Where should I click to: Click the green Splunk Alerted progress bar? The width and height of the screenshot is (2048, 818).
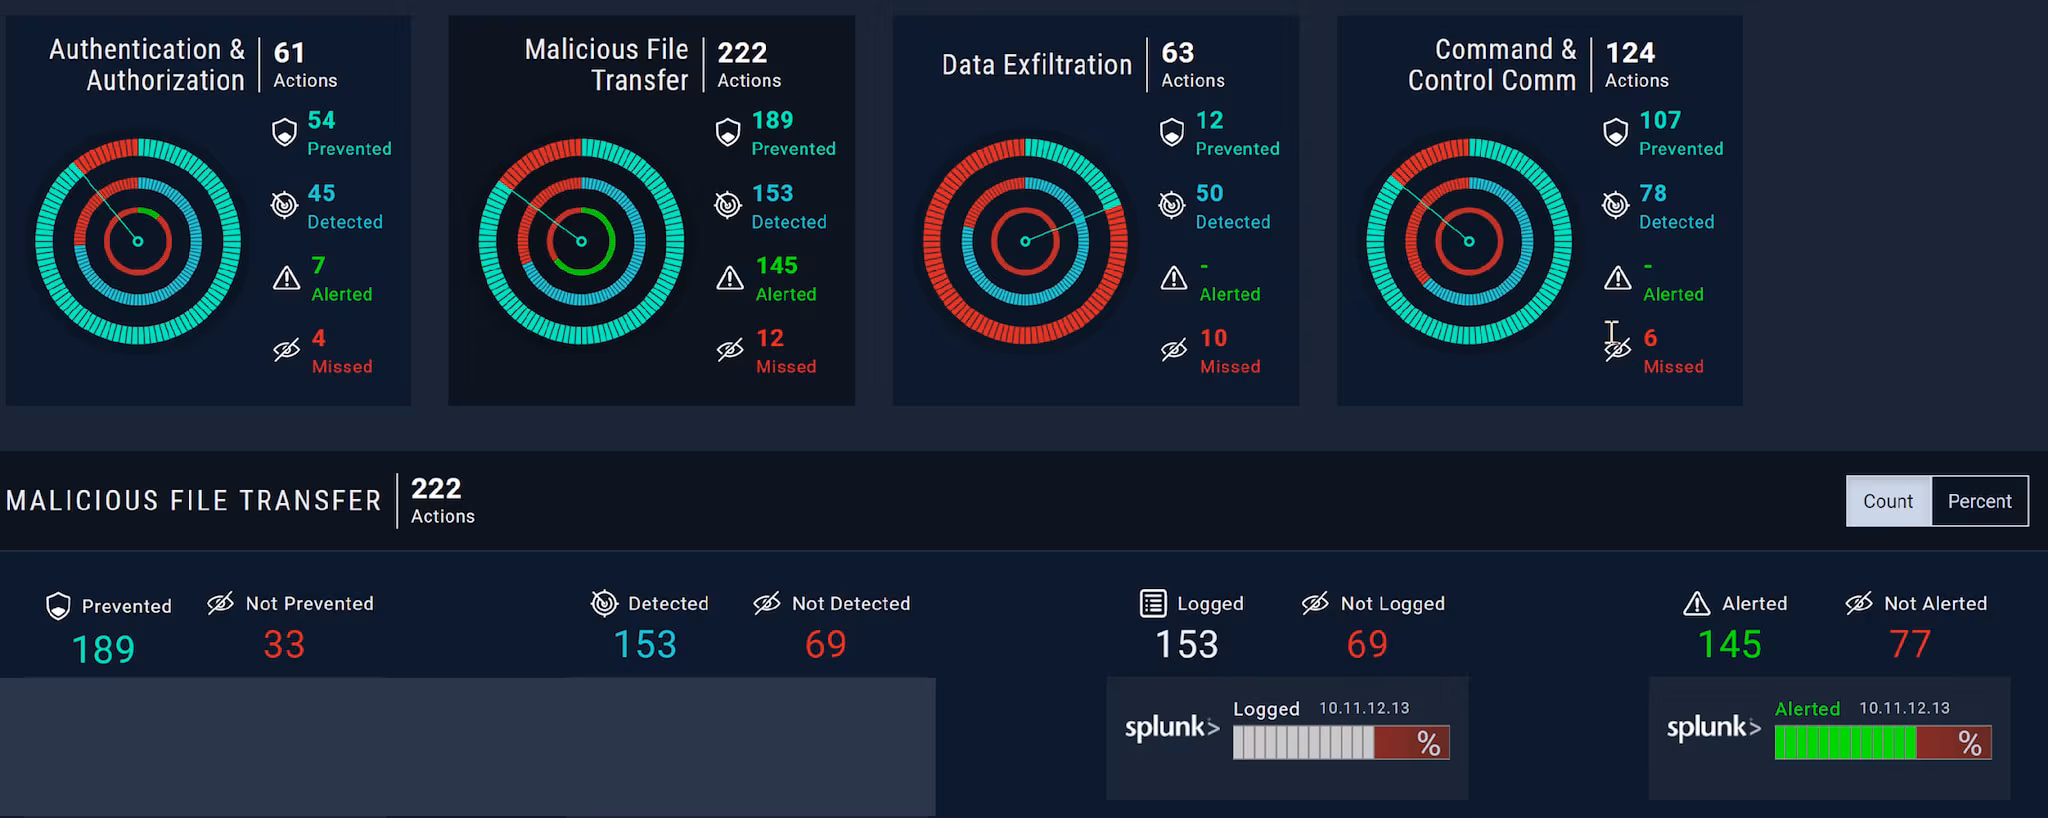click(1882, 742)
